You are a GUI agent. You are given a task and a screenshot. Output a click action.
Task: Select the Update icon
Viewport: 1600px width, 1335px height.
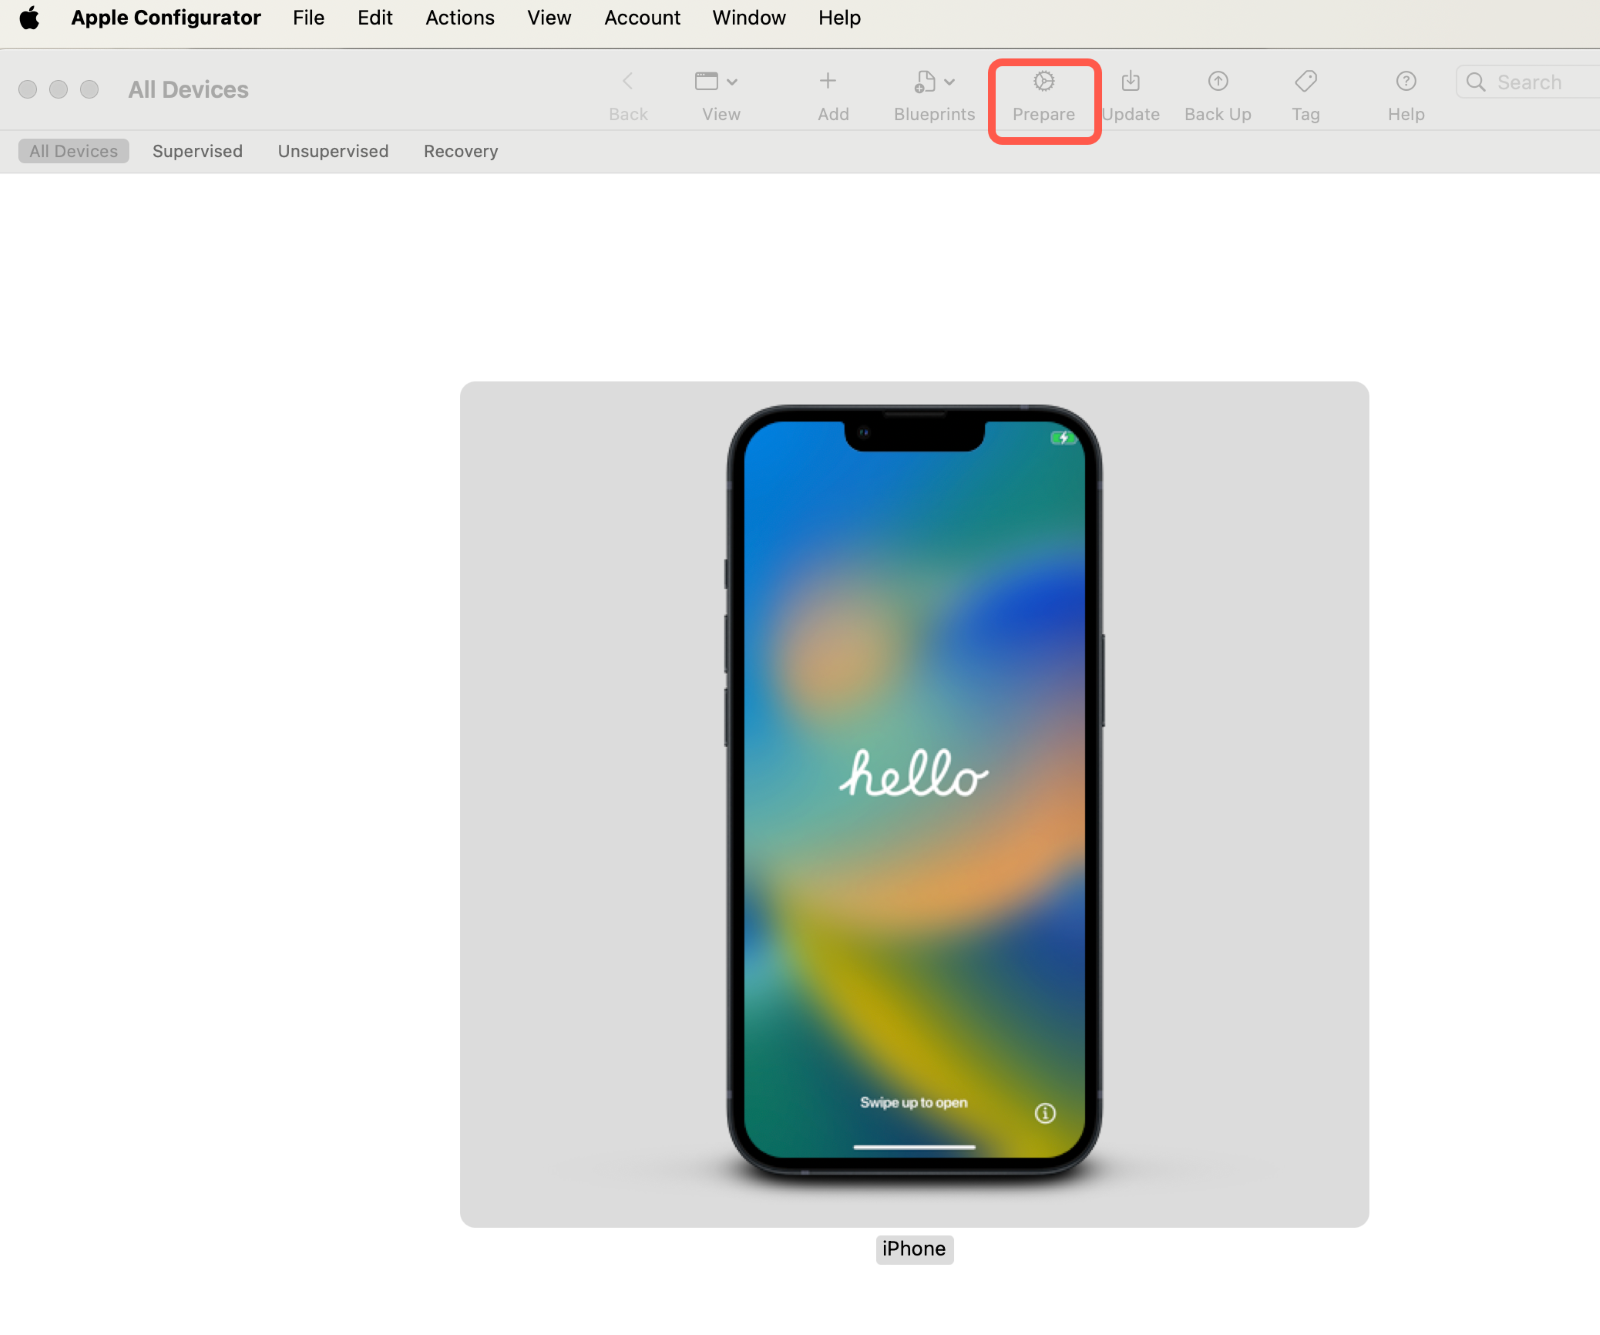tap(1130, 82)
